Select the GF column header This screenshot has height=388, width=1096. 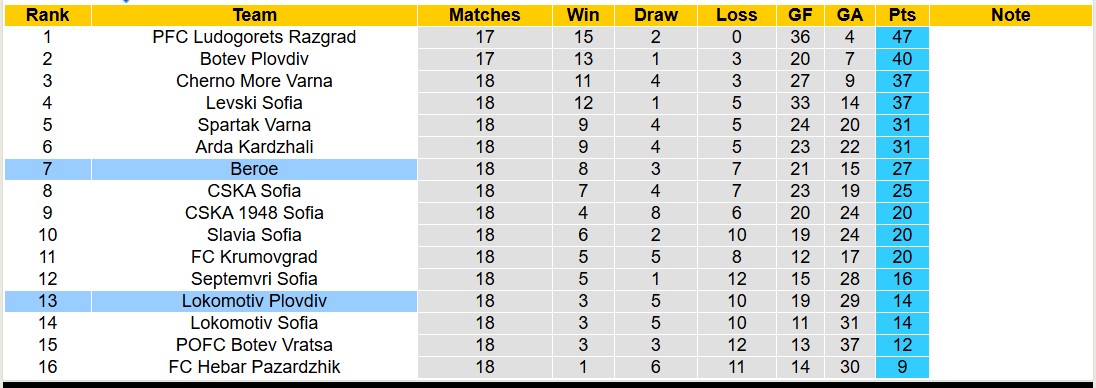pyautogui.click(x=800, y=15)
